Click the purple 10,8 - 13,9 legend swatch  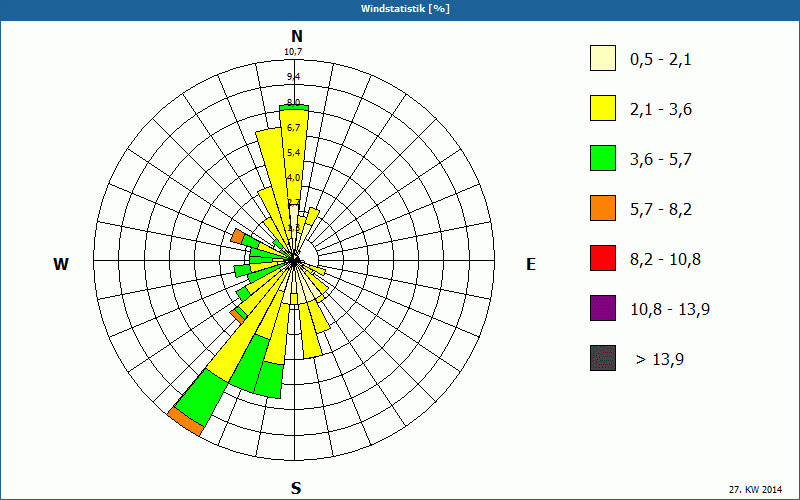[603, 308]
